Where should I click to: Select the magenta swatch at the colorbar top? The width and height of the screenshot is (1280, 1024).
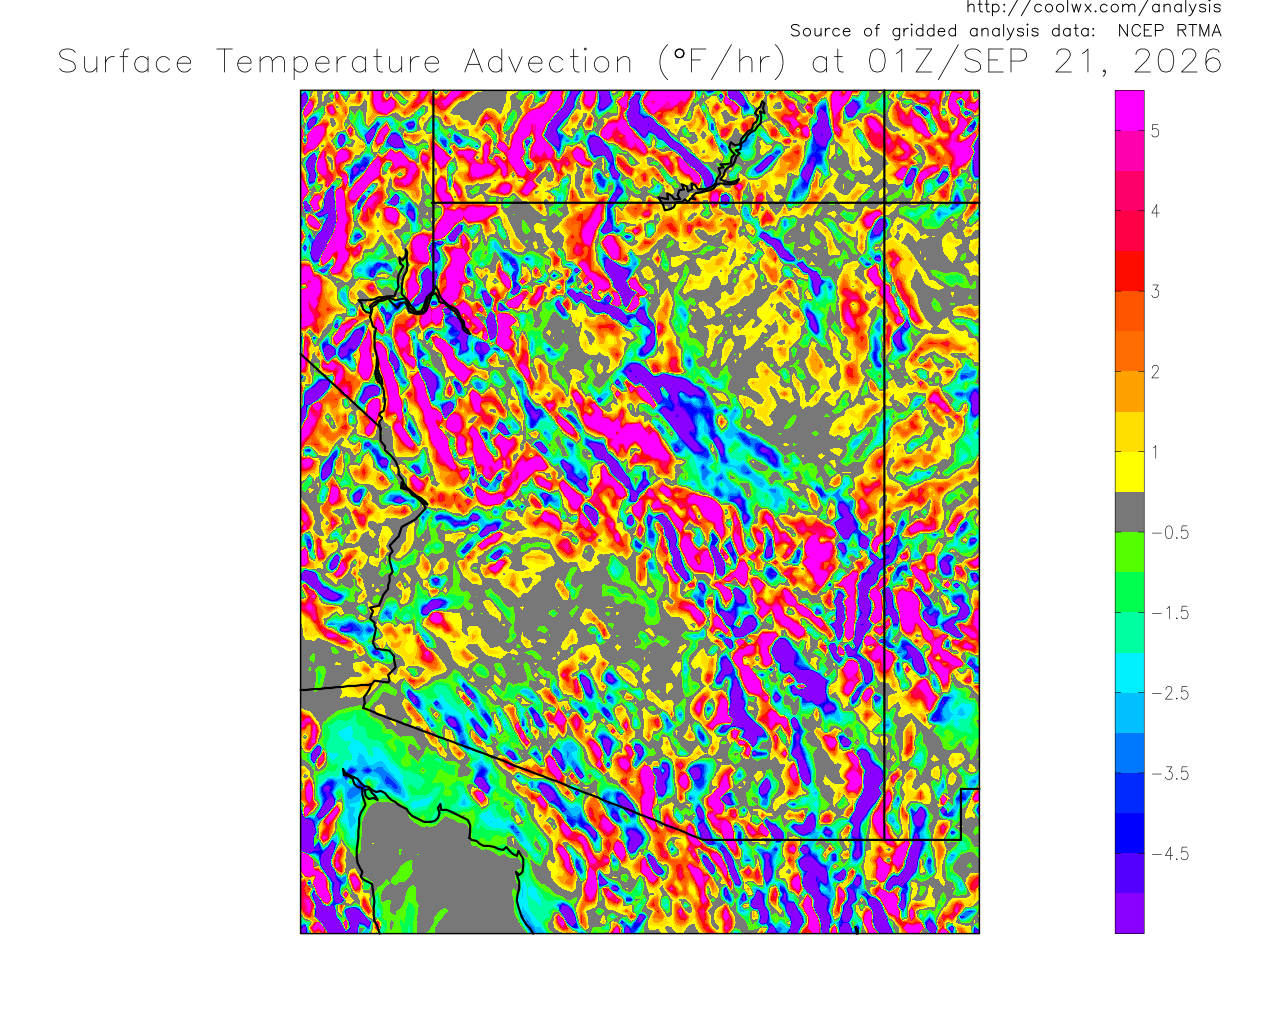click(x=1130, y=110)
